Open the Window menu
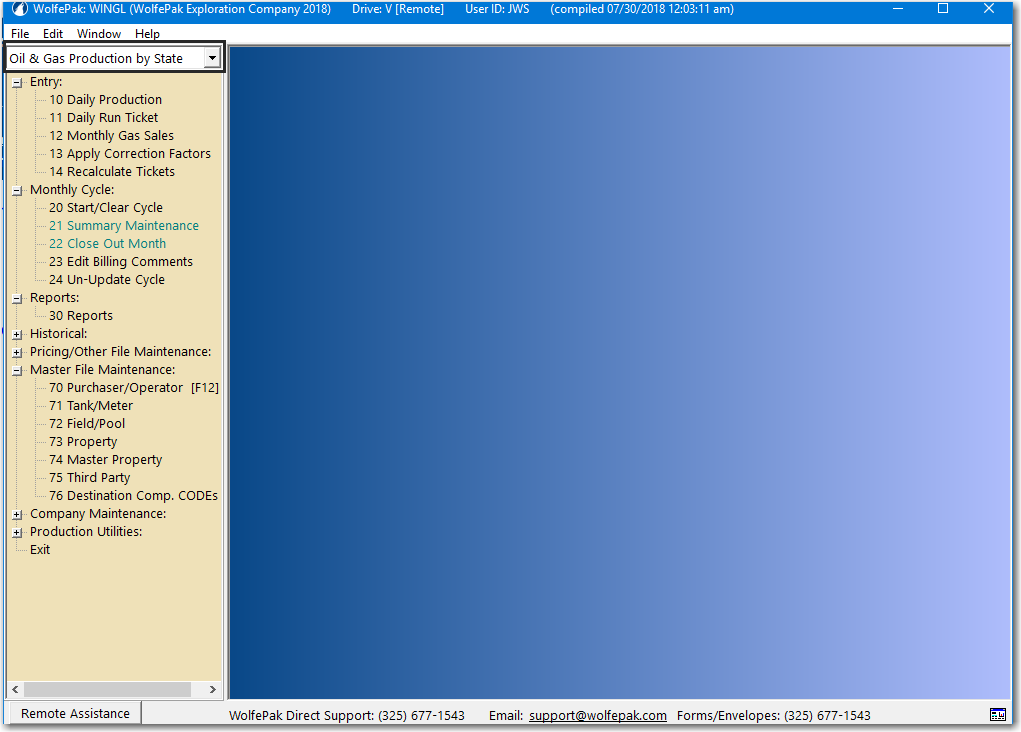 pos(99,34)
